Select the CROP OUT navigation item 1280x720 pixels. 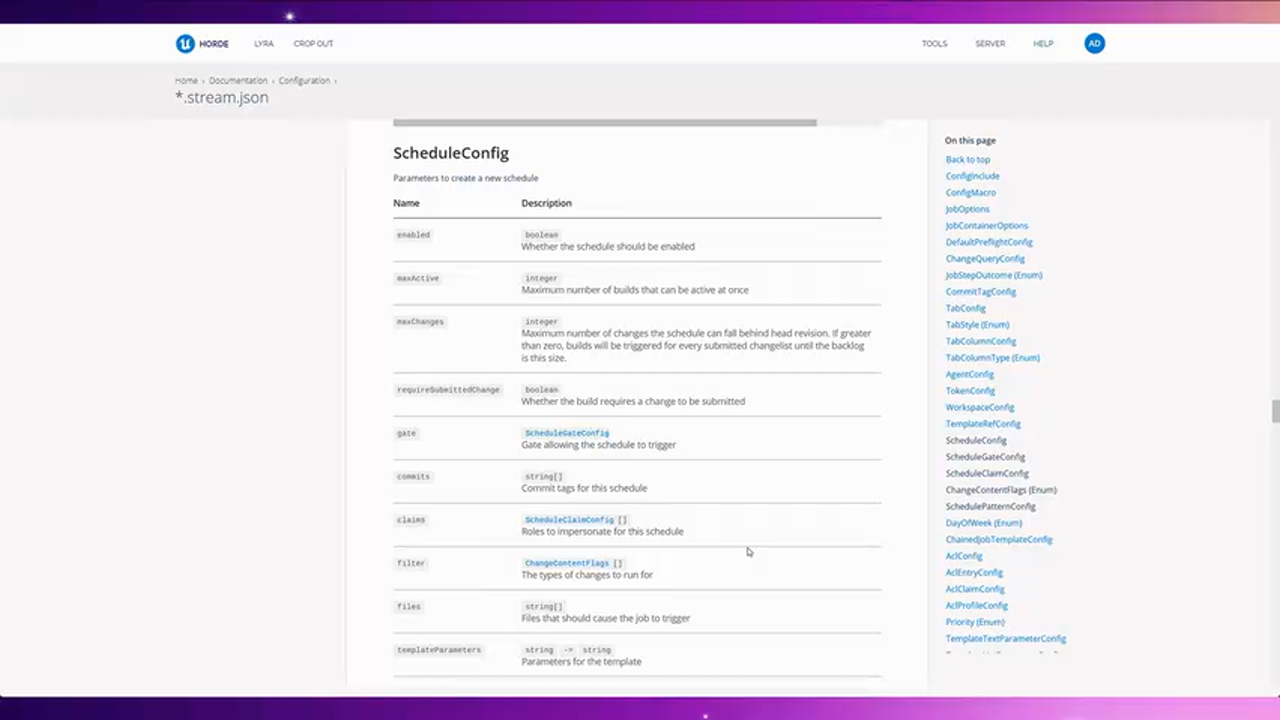click(313, 43)
